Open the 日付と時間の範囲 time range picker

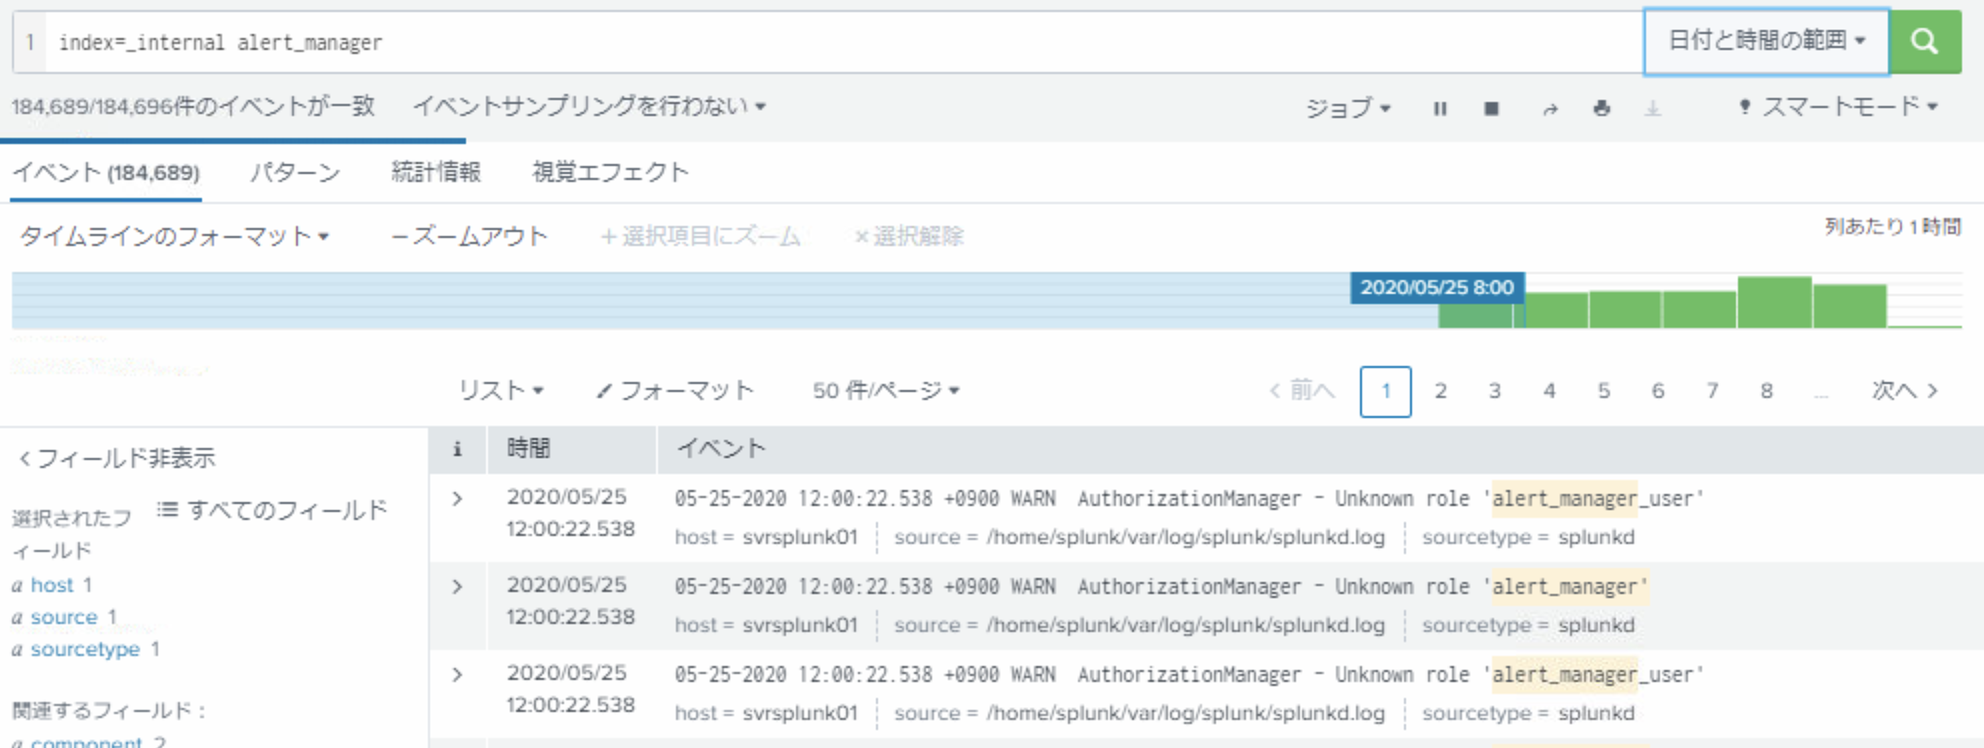click(x=1766, y=41)
